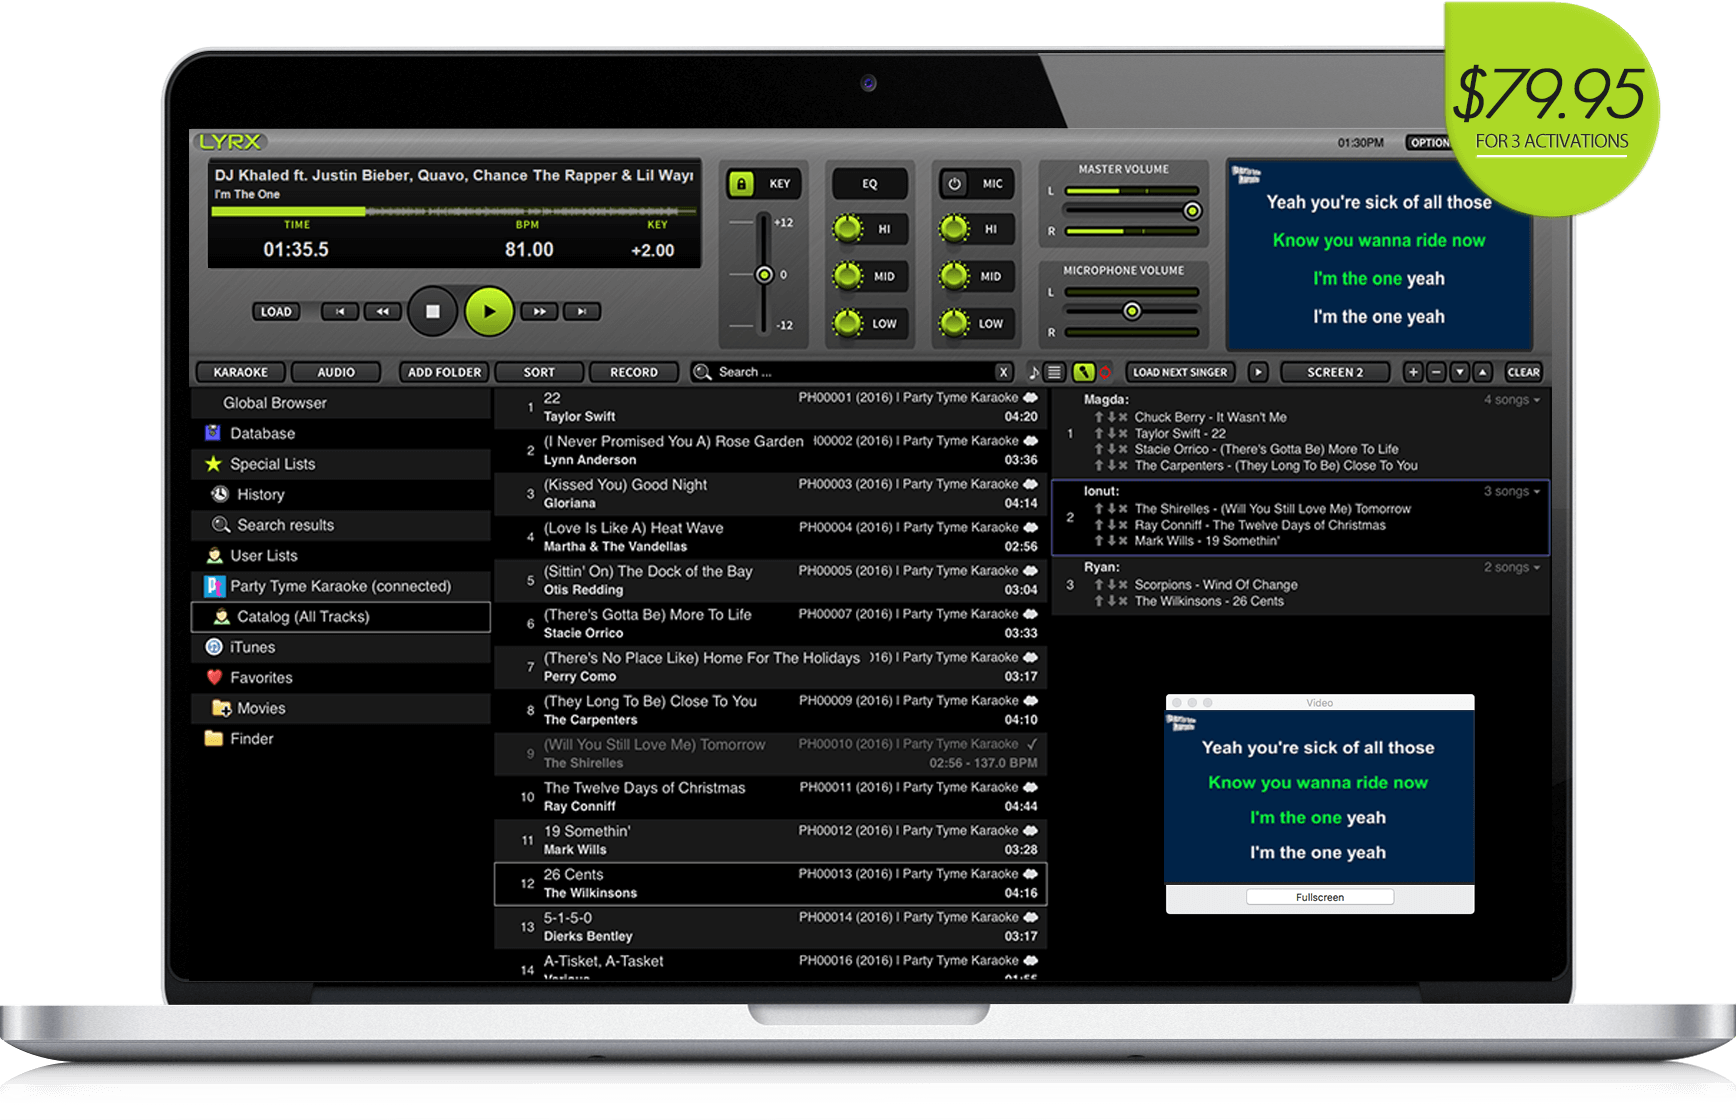Remove a singer with the minus button
This screenshot has height=1120, width=1736.
1436,372
